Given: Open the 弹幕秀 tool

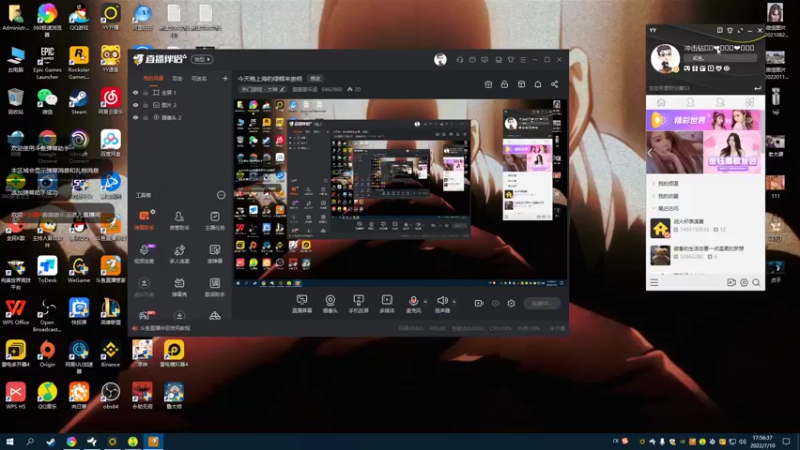Looking at the screenshot, I should click(179, 287).
